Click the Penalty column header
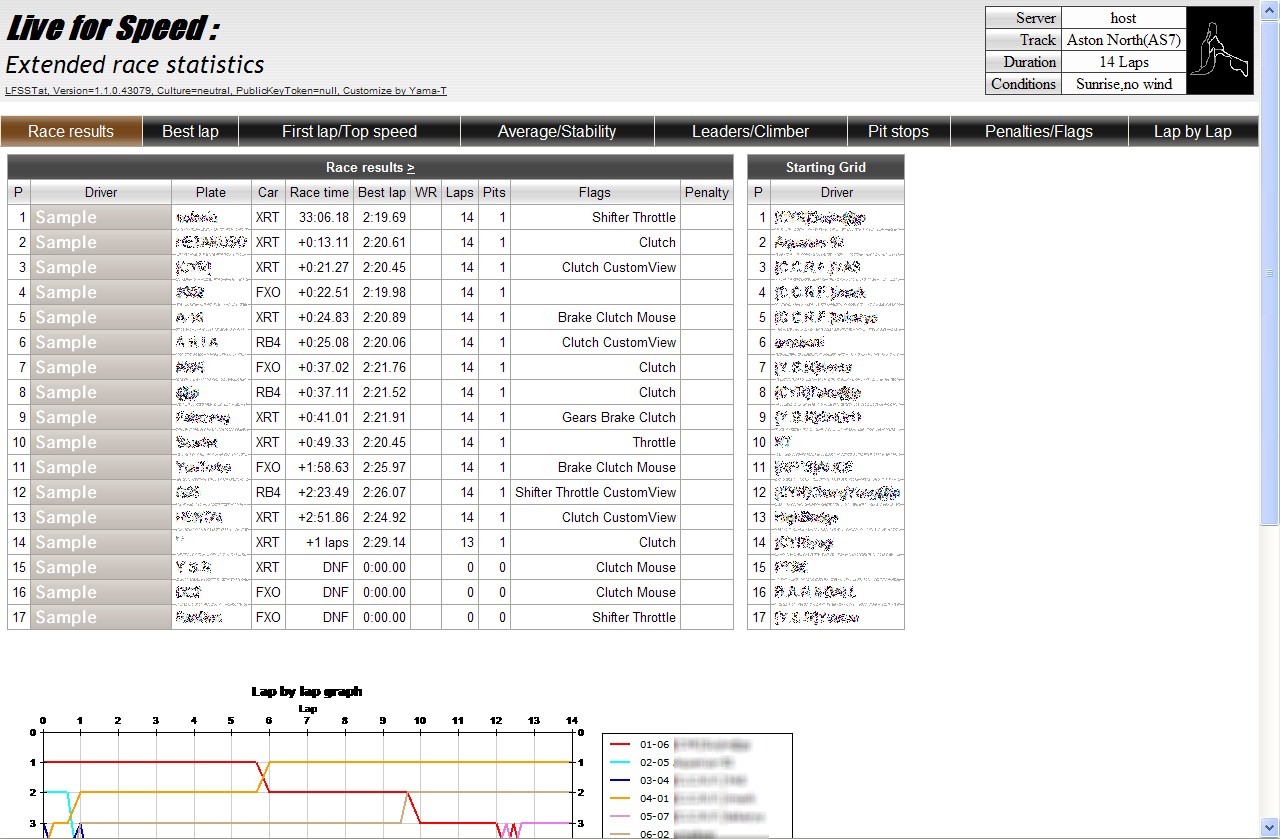1280x839 pixels. pos(707,192)
